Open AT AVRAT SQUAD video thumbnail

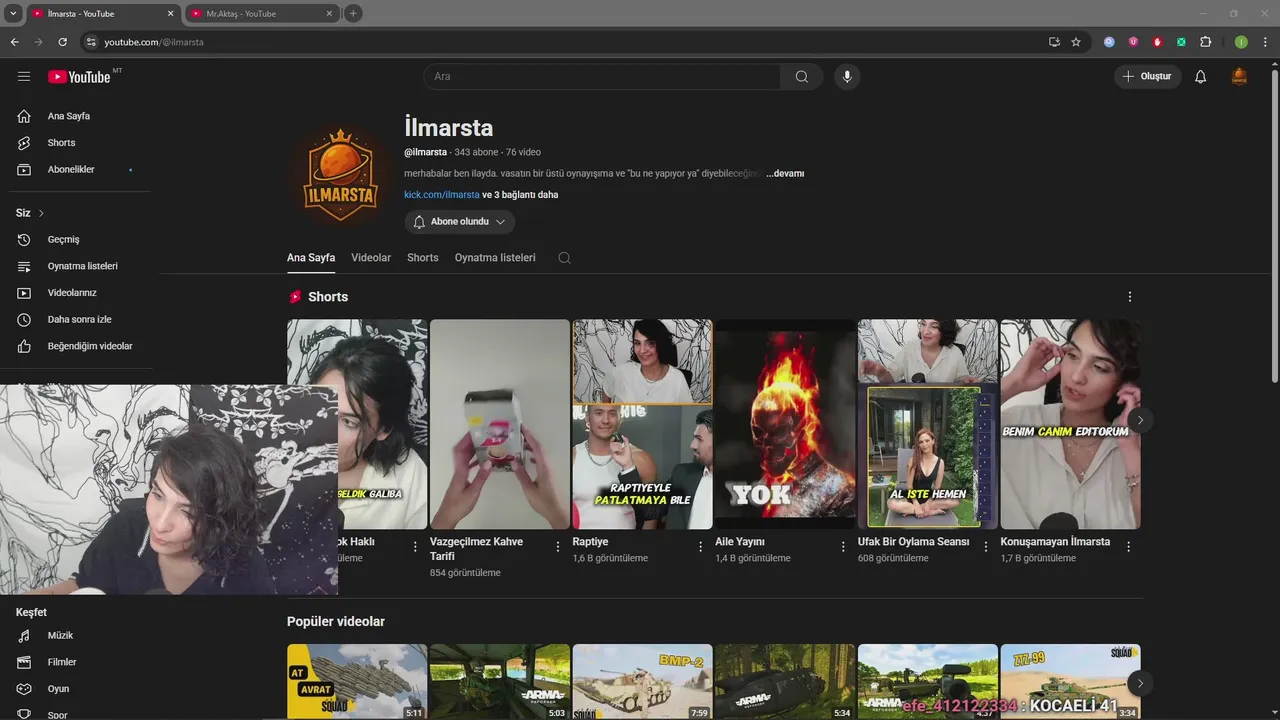pos(357,682)
